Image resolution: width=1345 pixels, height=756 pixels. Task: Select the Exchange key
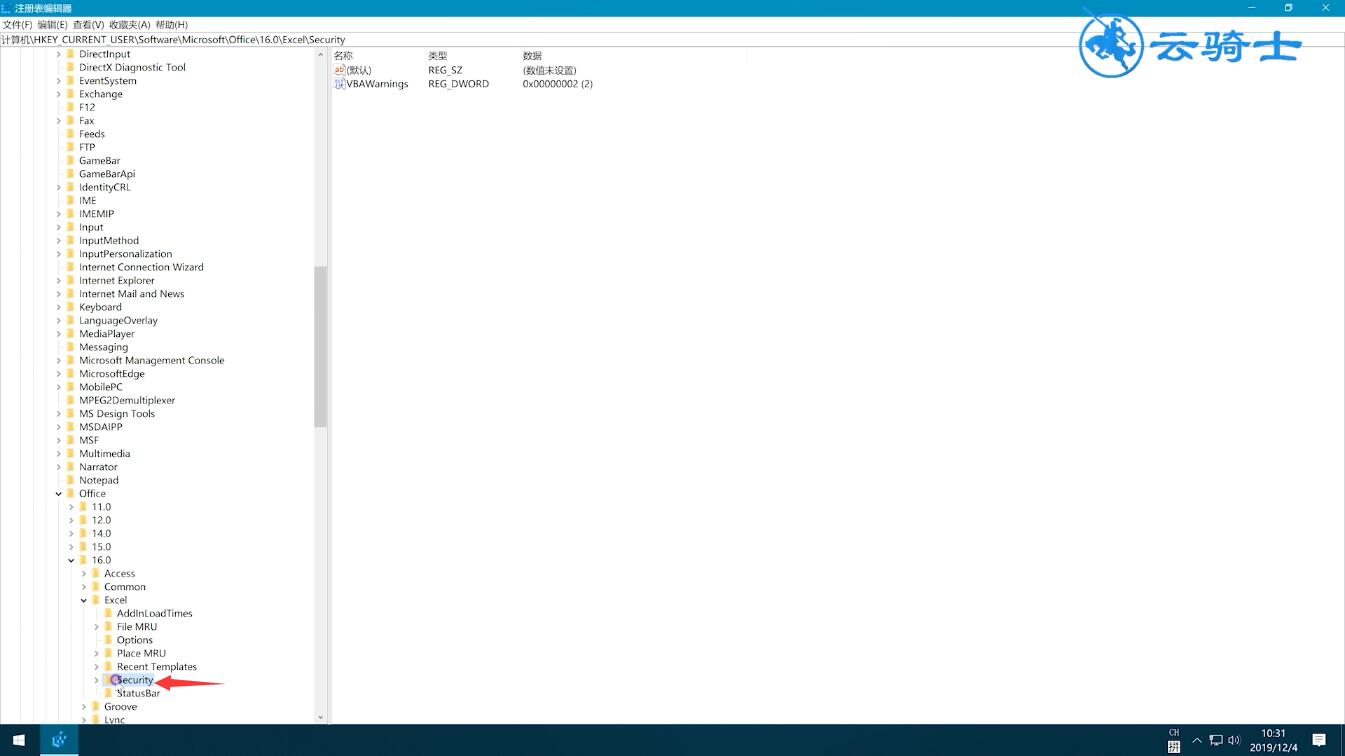pyautogui.click(x=101, y=94)
